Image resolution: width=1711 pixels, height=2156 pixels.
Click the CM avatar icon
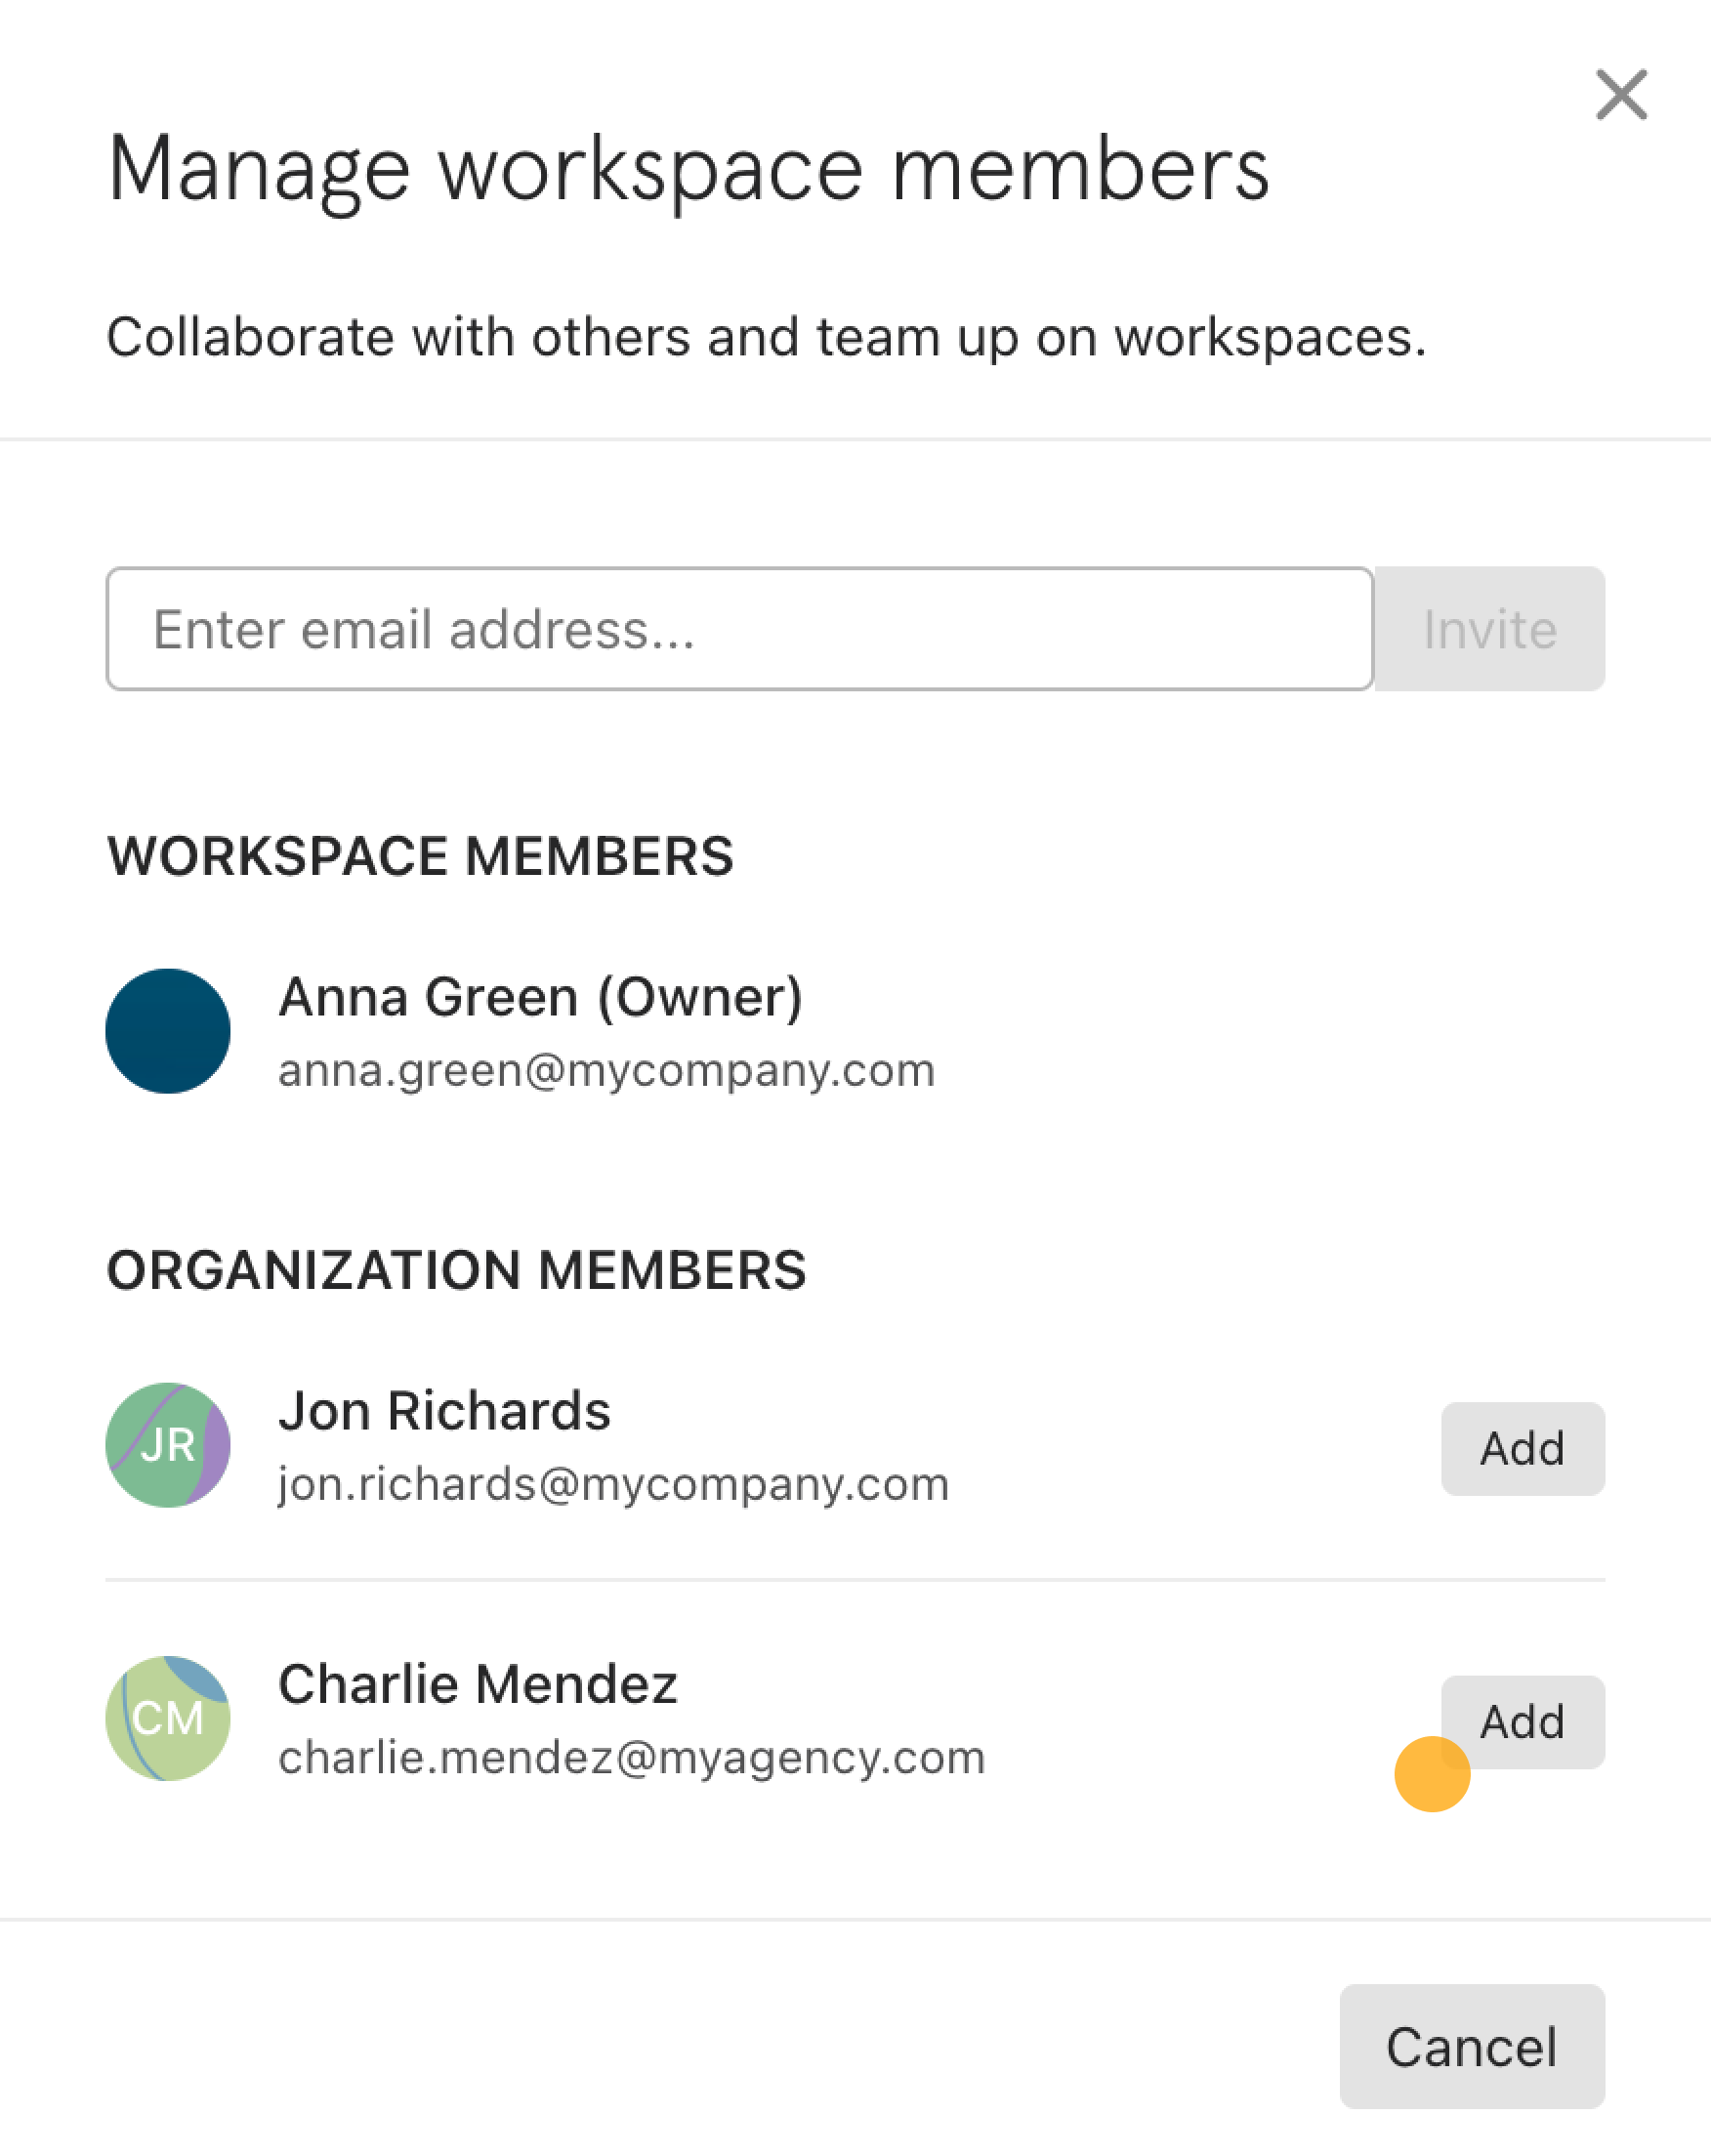(168, 1718)
